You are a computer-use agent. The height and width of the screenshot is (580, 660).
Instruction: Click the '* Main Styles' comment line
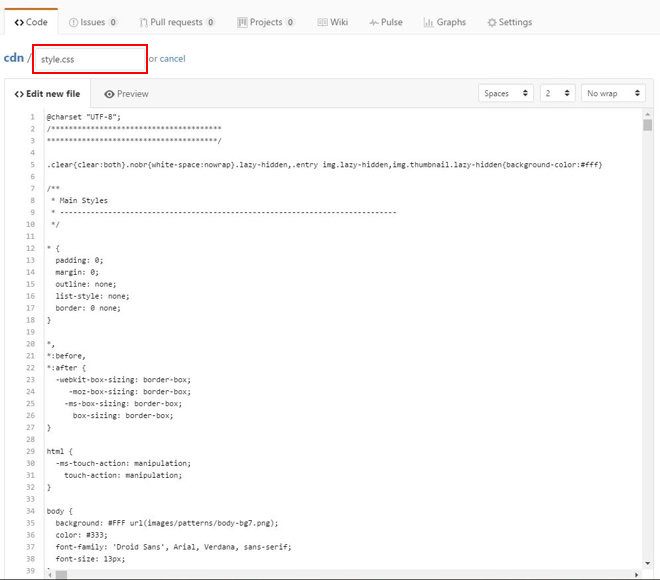80,200
